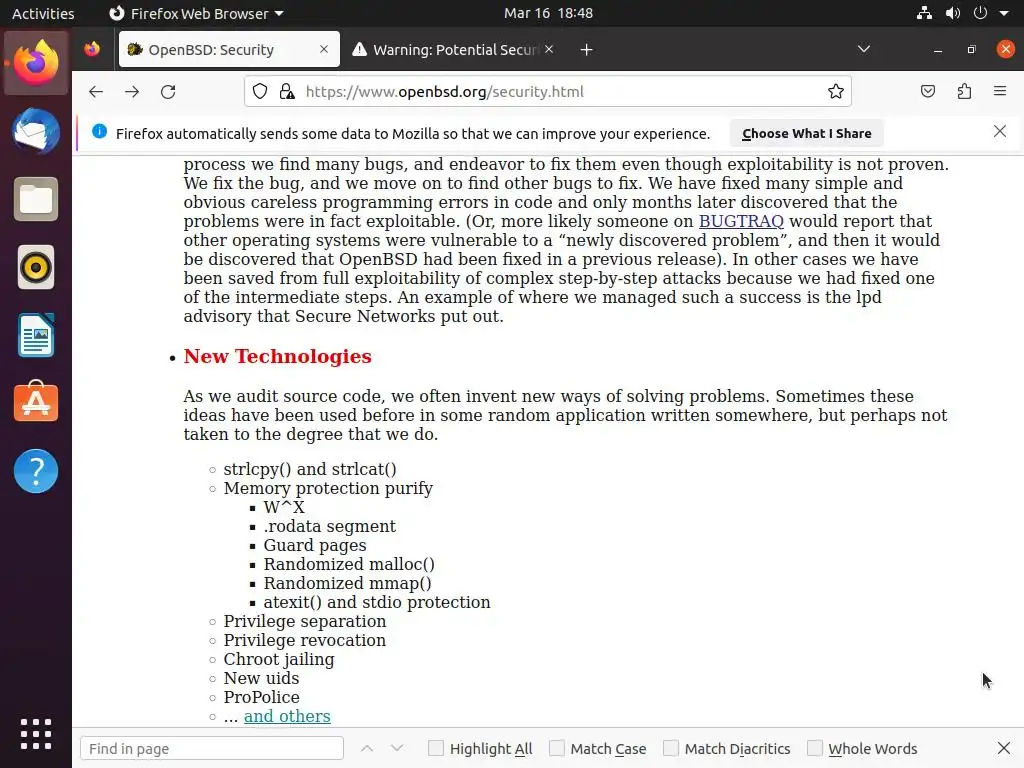
Task: Launch Firefox from the dock
Action: (36, 63)
